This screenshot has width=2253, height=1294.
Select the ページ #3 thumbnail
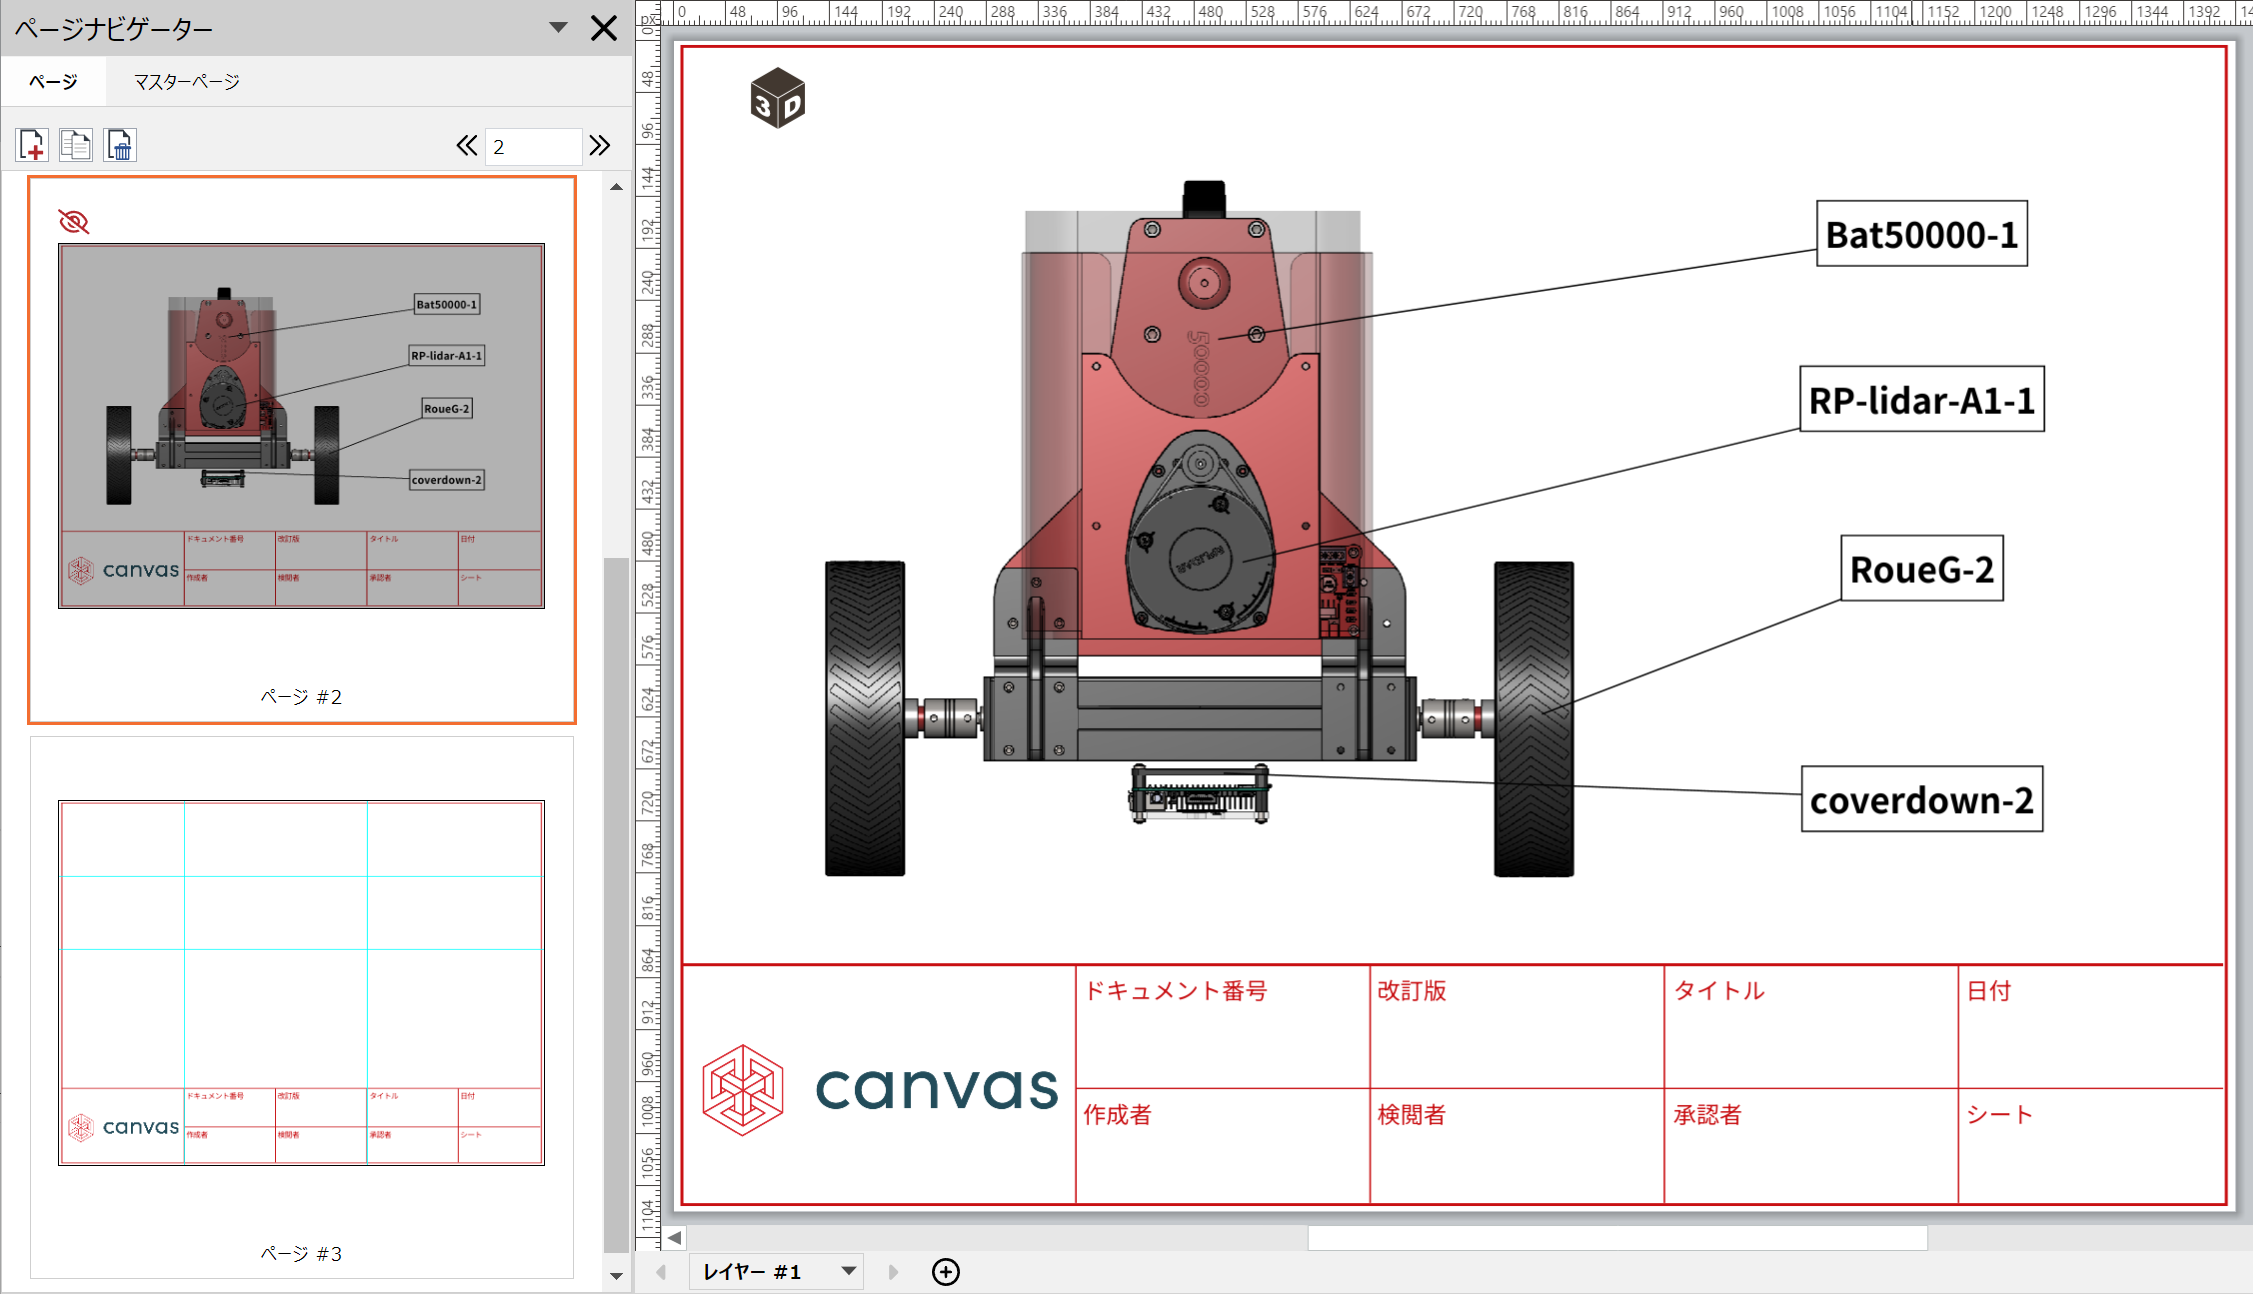(302, 1008)
